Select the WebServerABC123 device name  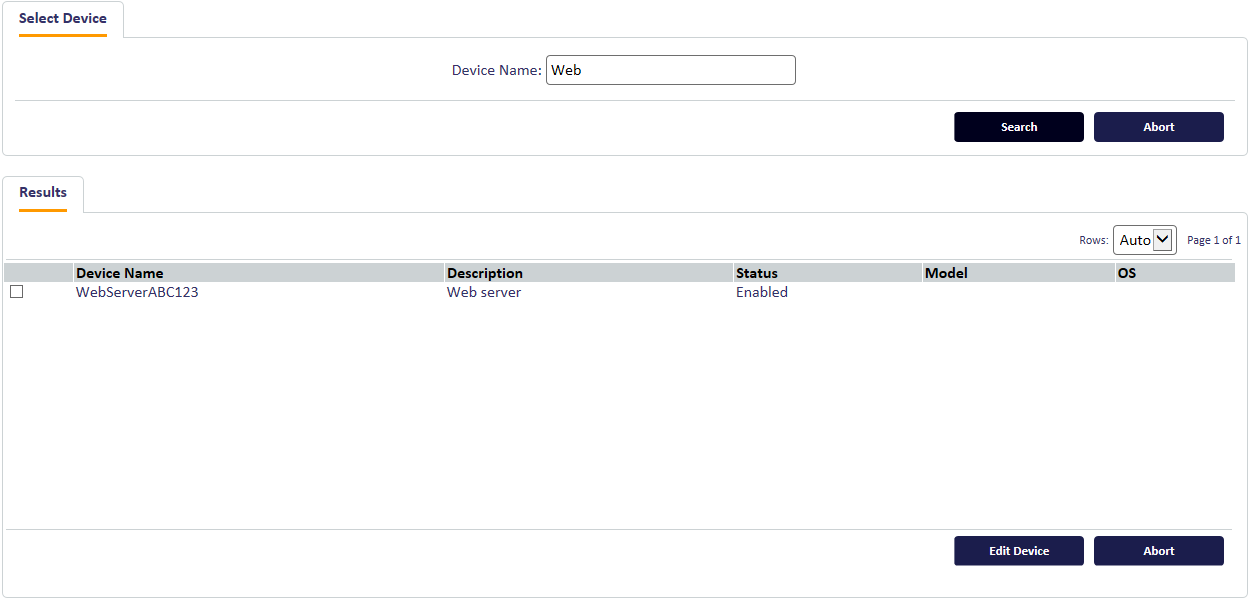[137, 292]
